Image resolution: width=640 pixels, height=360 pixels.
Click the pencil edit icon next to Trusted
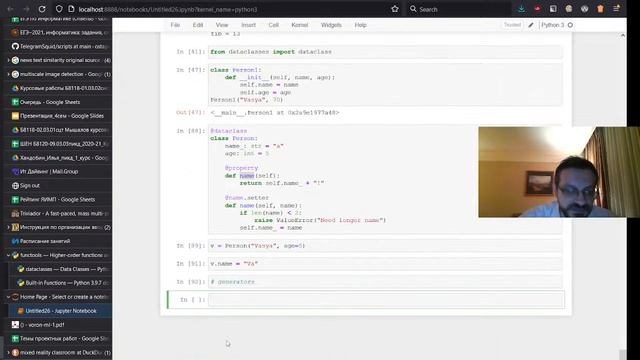531,25
